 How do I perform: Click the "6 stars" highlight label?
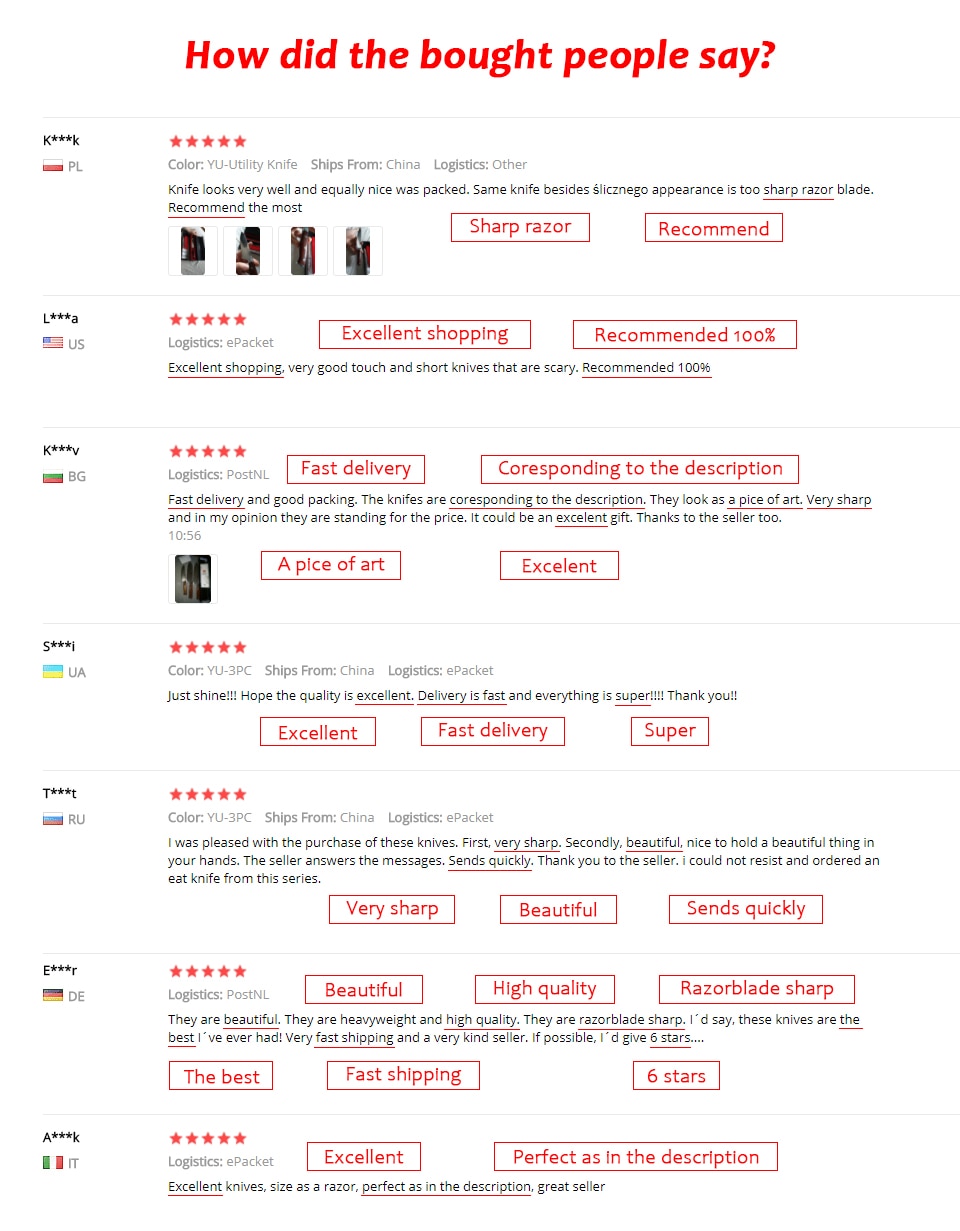(x=676, y=1076)
